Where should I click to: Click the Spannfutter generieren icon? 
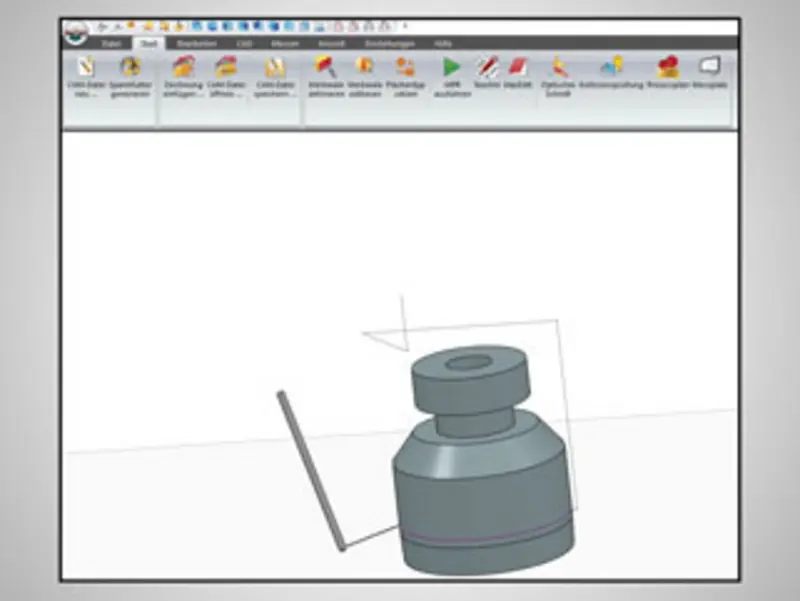point(130,69)
